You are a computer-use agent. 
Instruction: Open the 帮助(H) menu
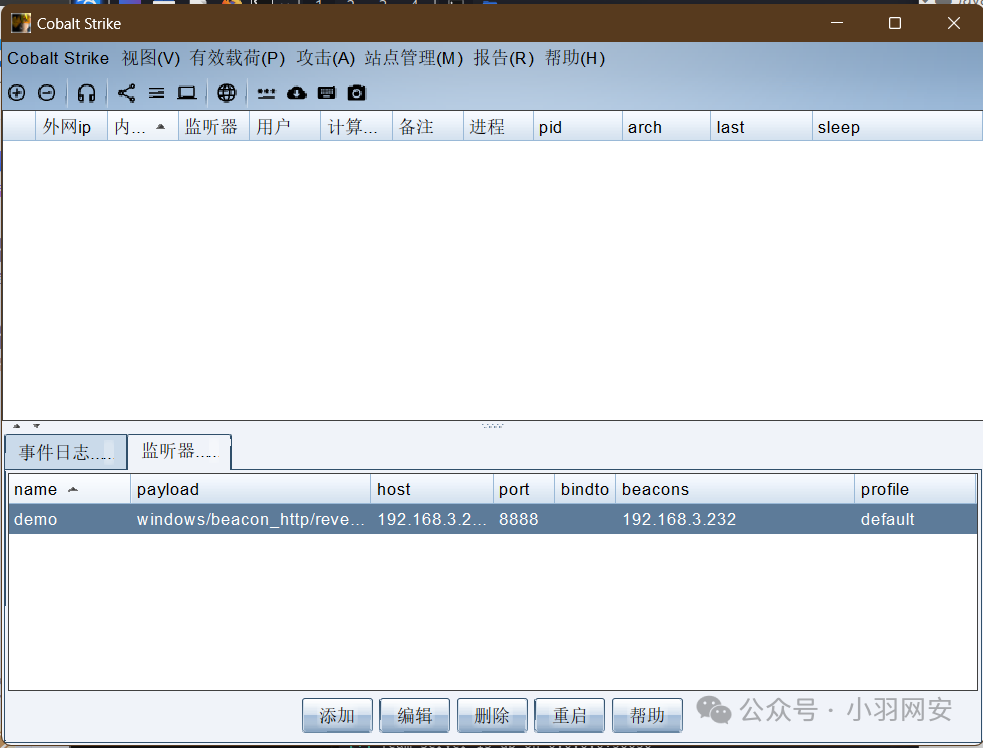click(575, 58)
